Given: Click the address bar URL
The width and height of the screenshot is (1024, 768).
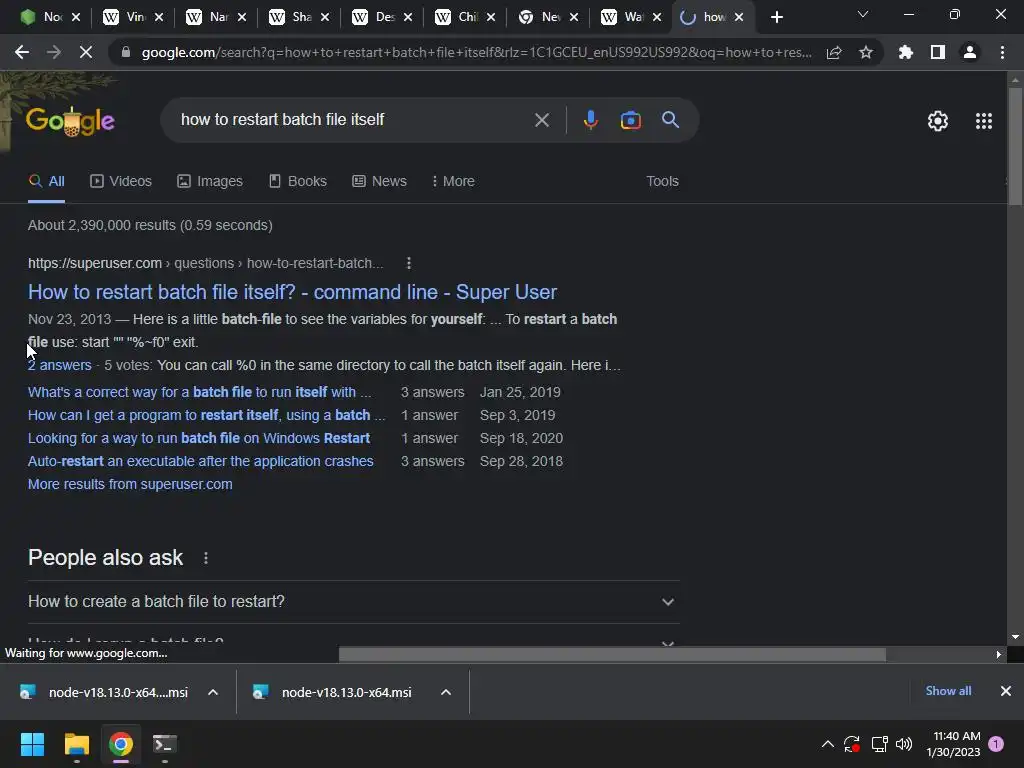Looking at the screenshot, I should pyautogui.click(x=477, y=52).
